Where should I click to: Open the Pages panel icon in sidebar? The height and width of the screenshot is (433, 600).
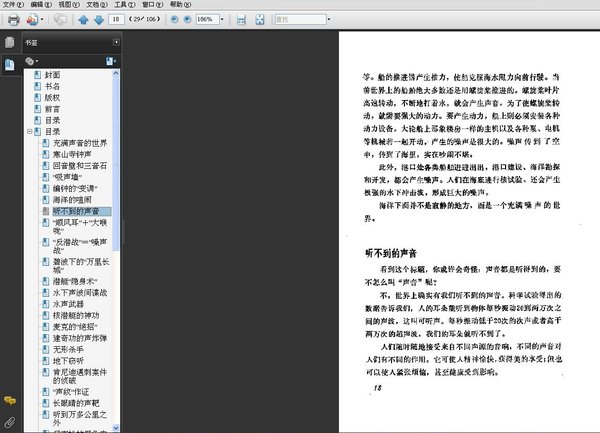[x=9, y=42]
